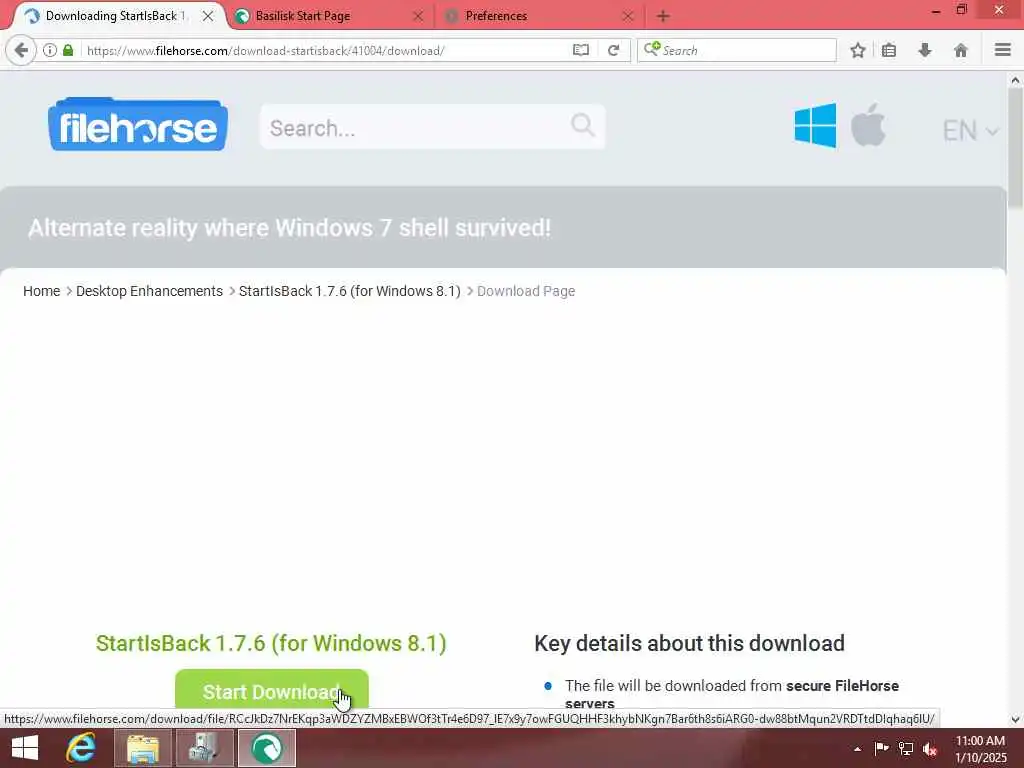Viewport: 1024px width, 768px height.
Task: Go to Home breadcrumb link
Action: (41, 291)
